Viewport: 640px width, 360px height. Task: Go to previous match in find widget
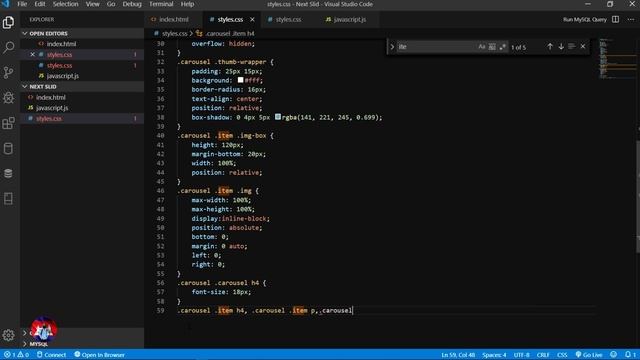(550, 47)
